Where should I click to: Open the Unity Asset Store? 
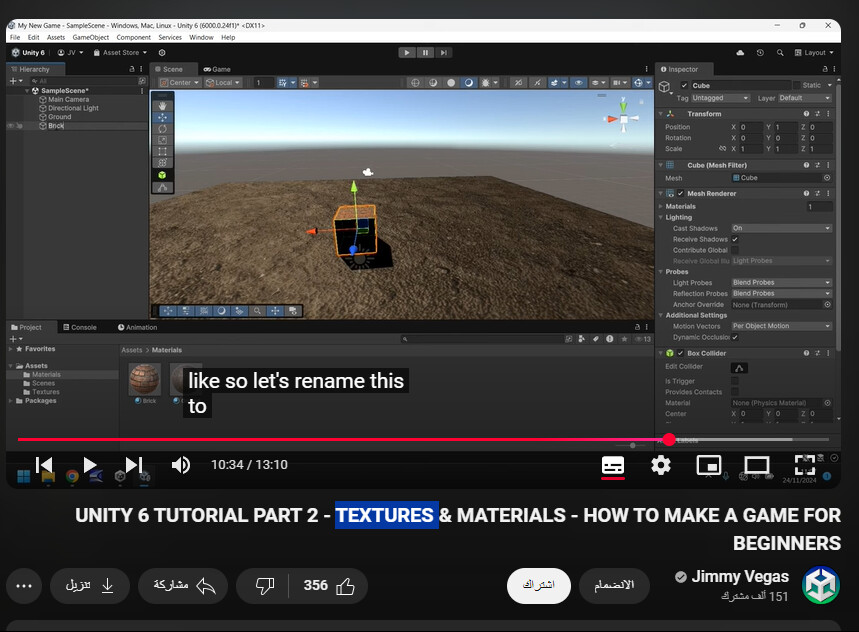(x=120, y=52)
